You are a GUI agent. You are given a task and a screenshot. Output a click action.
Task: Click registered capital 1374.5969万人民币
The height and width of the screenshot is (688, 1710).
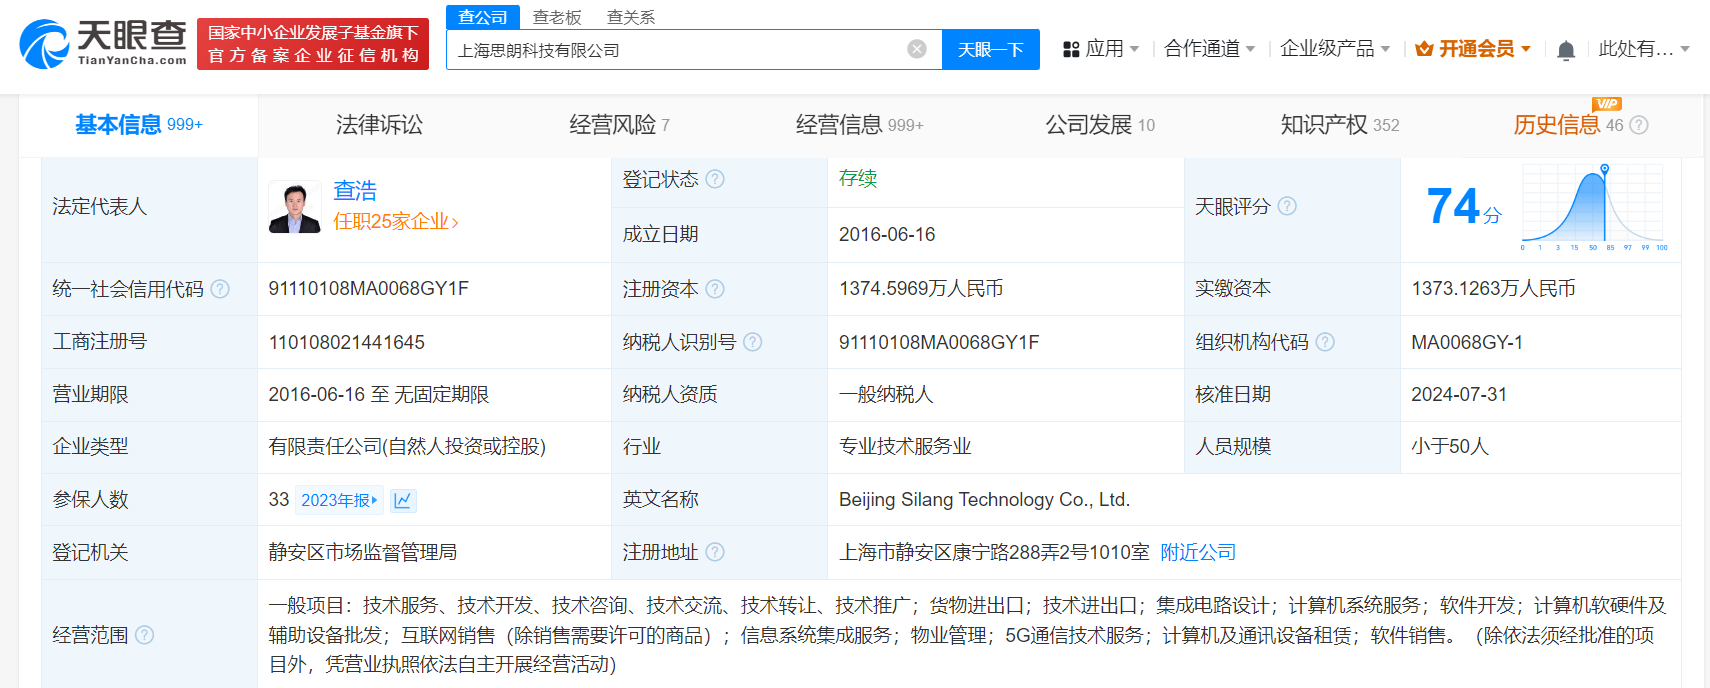[x=921, y=289]
